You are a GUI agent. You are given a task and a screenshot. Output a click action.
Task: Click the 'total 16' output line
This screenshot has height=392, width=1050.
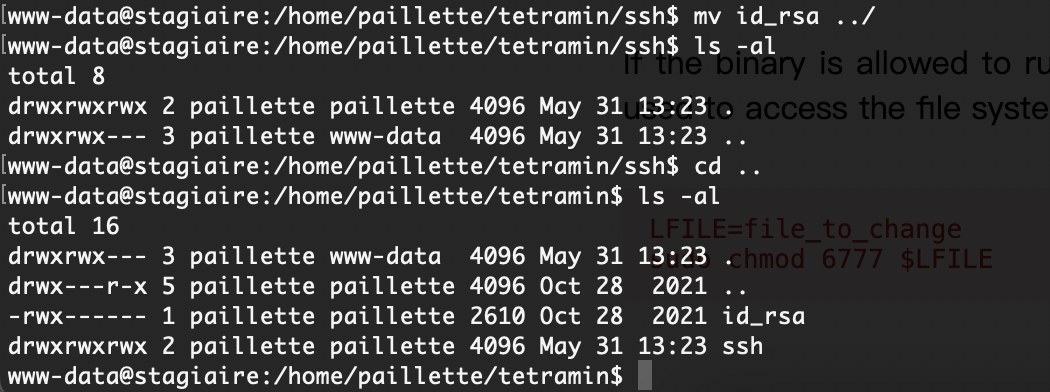coord(64,226)
